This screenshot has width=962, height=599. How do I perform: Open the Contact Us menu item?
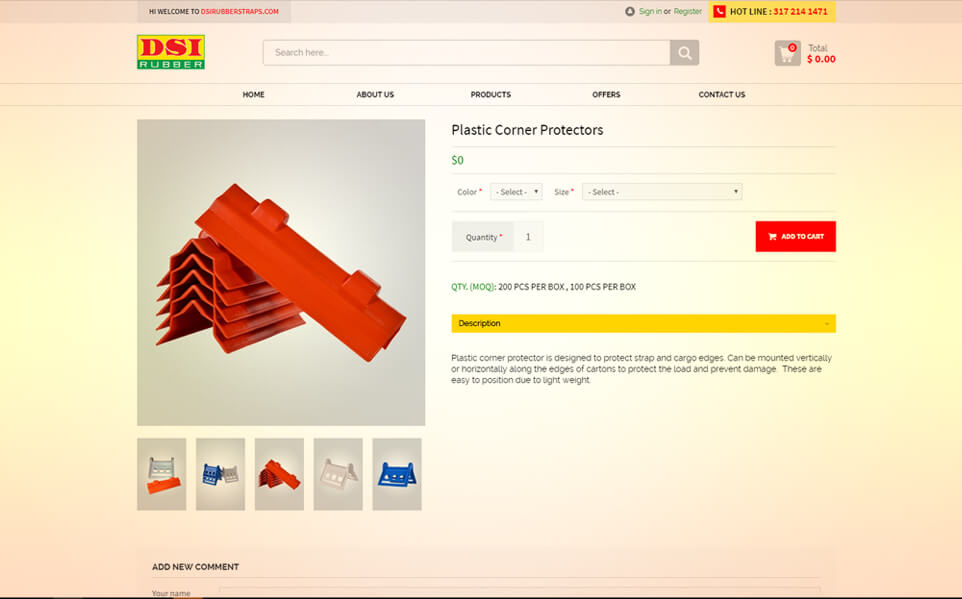(x=722, y=95)
